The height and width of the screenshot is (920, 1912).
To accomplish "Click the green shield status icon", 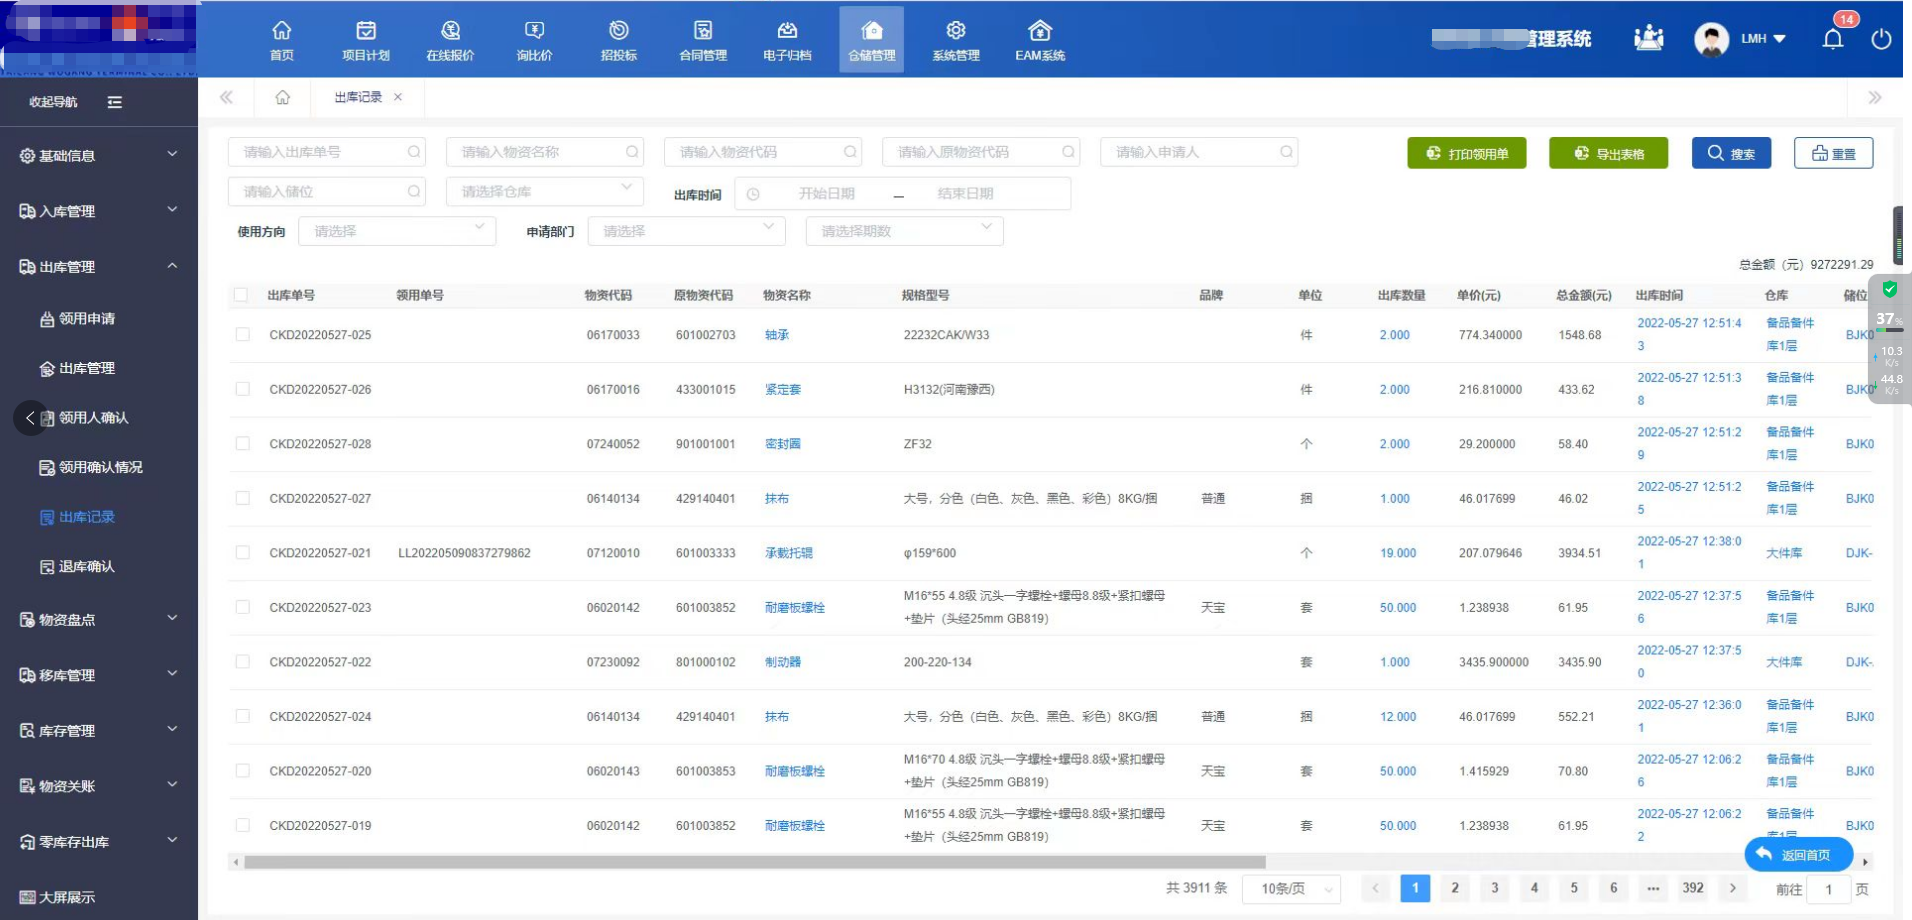I will point(1889,289).
